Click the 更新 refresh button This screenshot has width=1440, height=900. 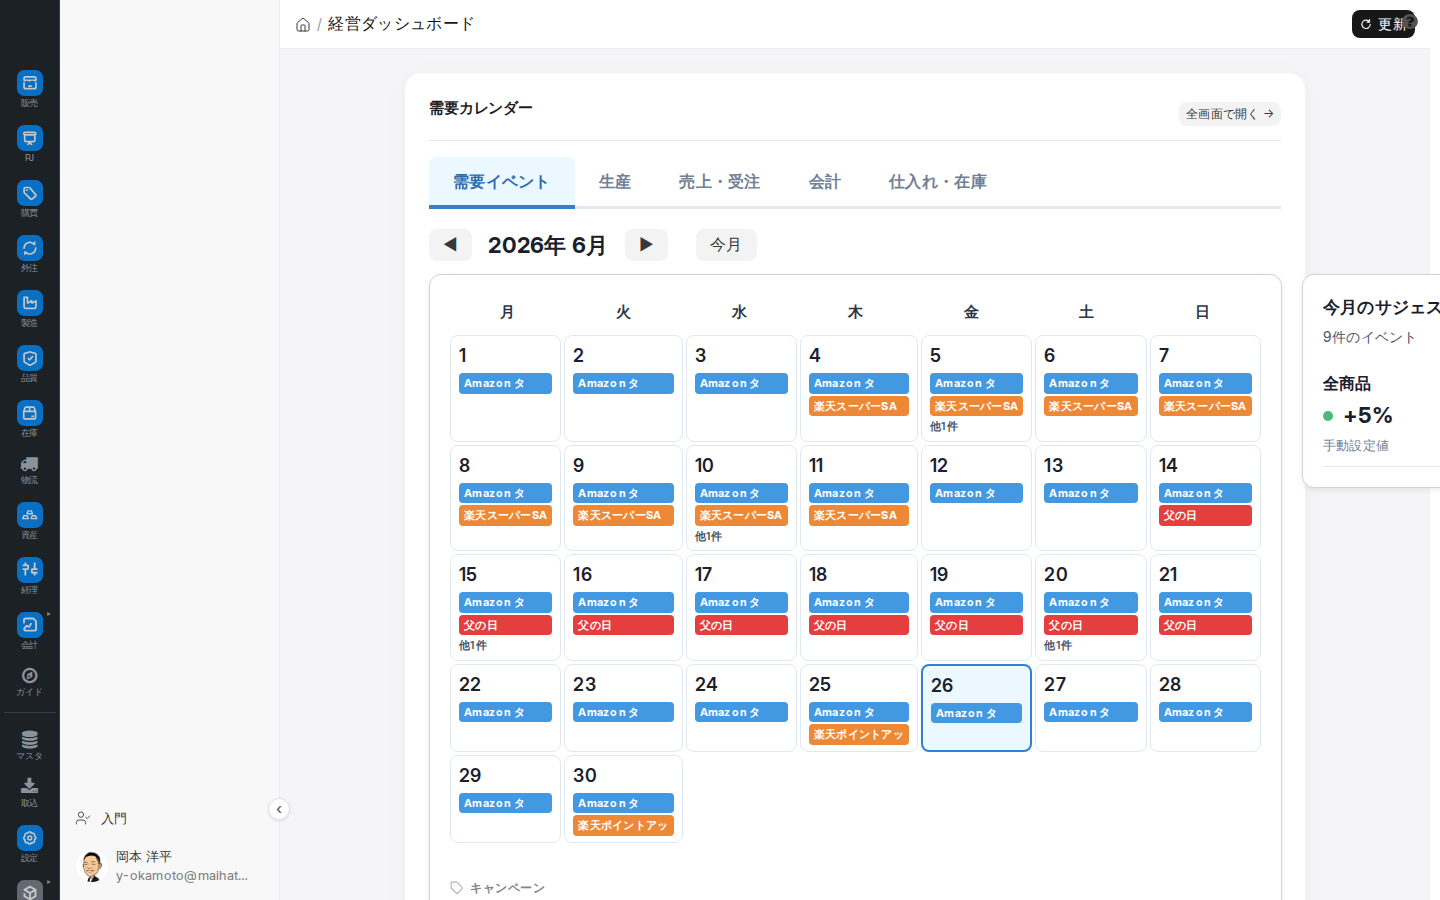pos(1383,24)
